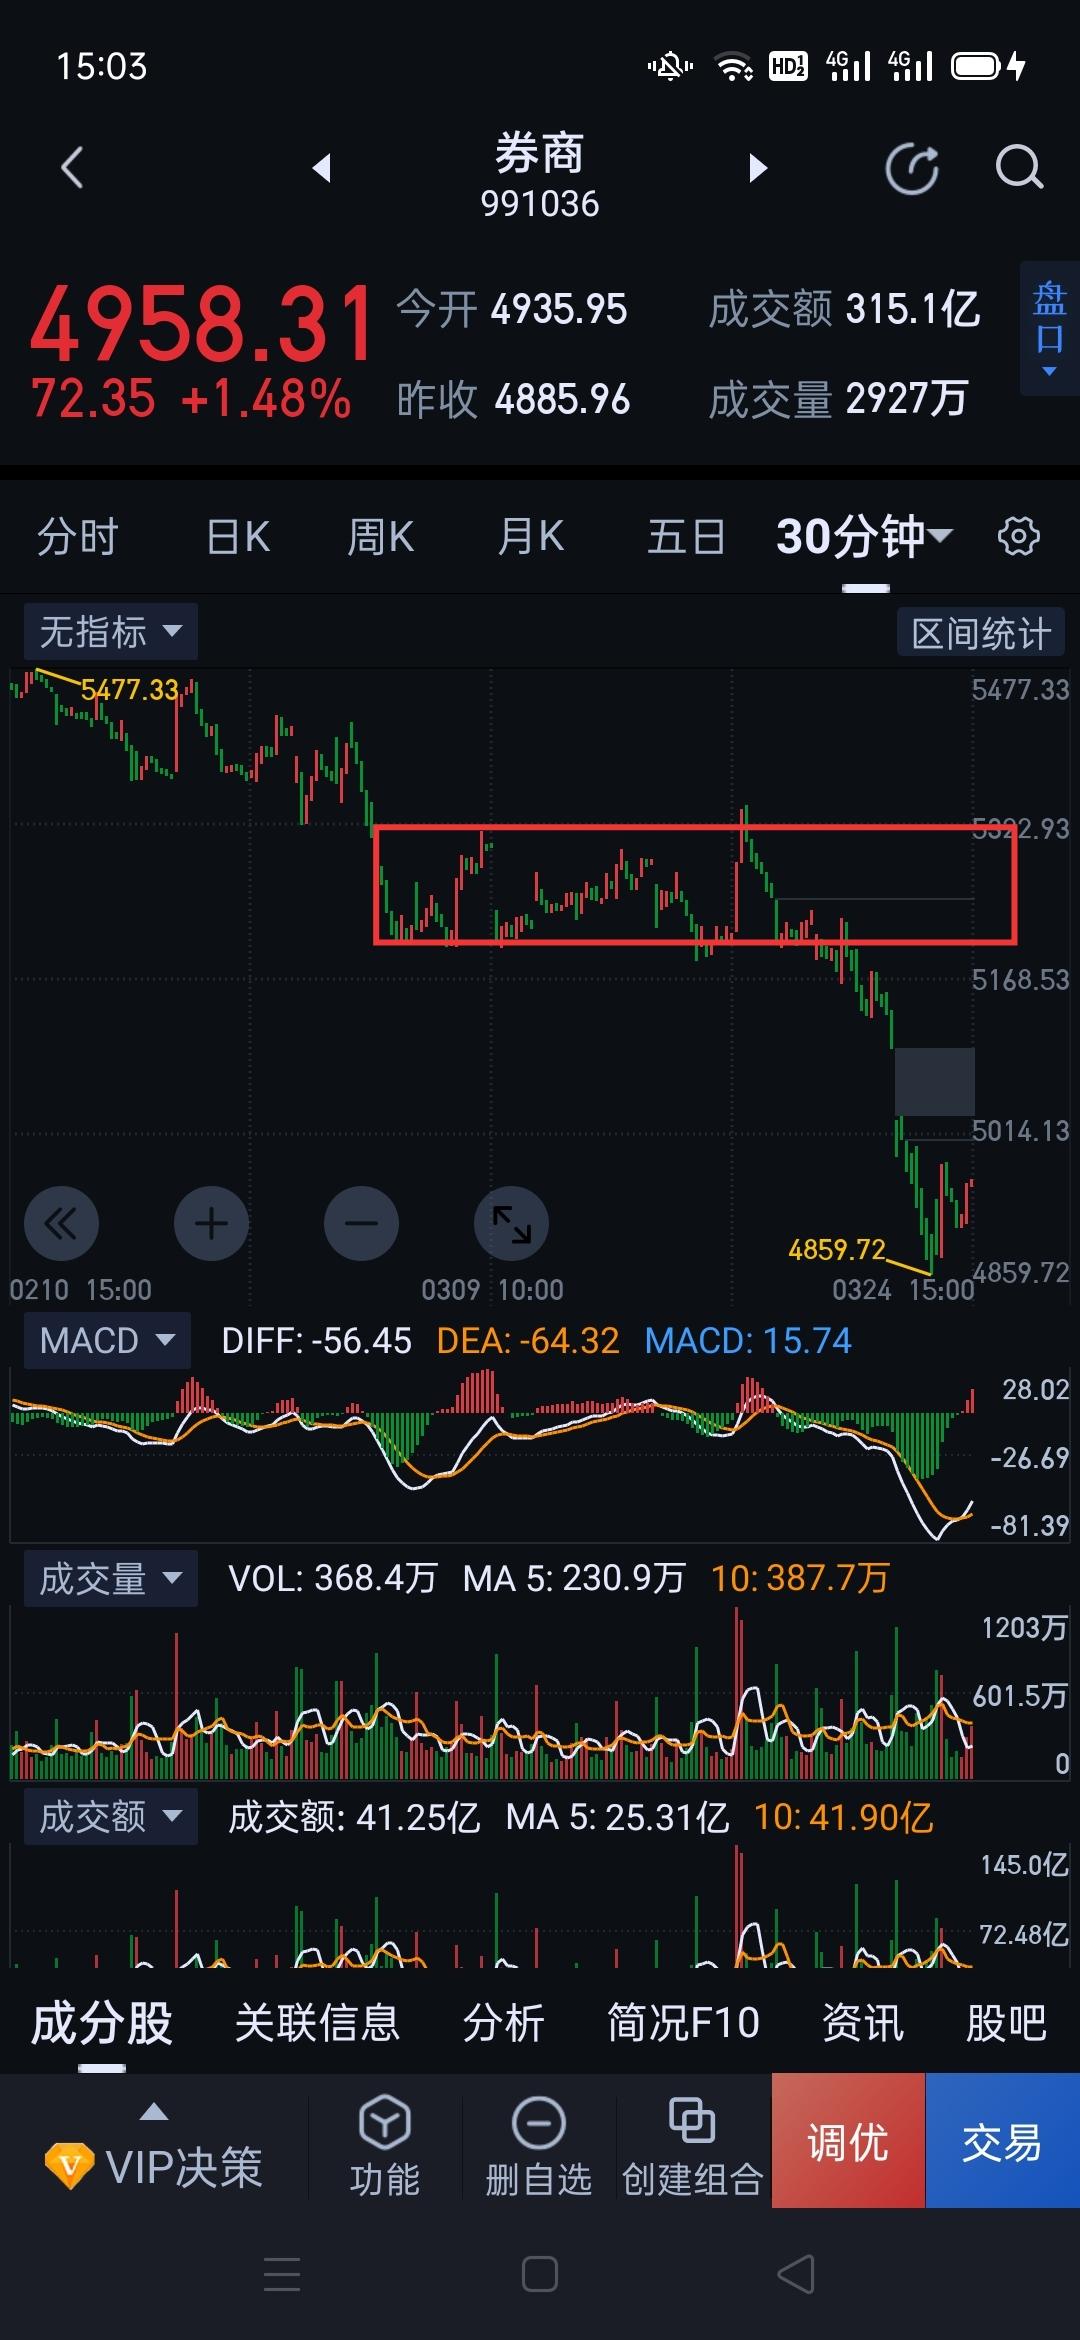This screenshot has height=2340, width=1080.
Task: Click the MACD: 15.74 readout
Action: click(x=748, y=1340)
